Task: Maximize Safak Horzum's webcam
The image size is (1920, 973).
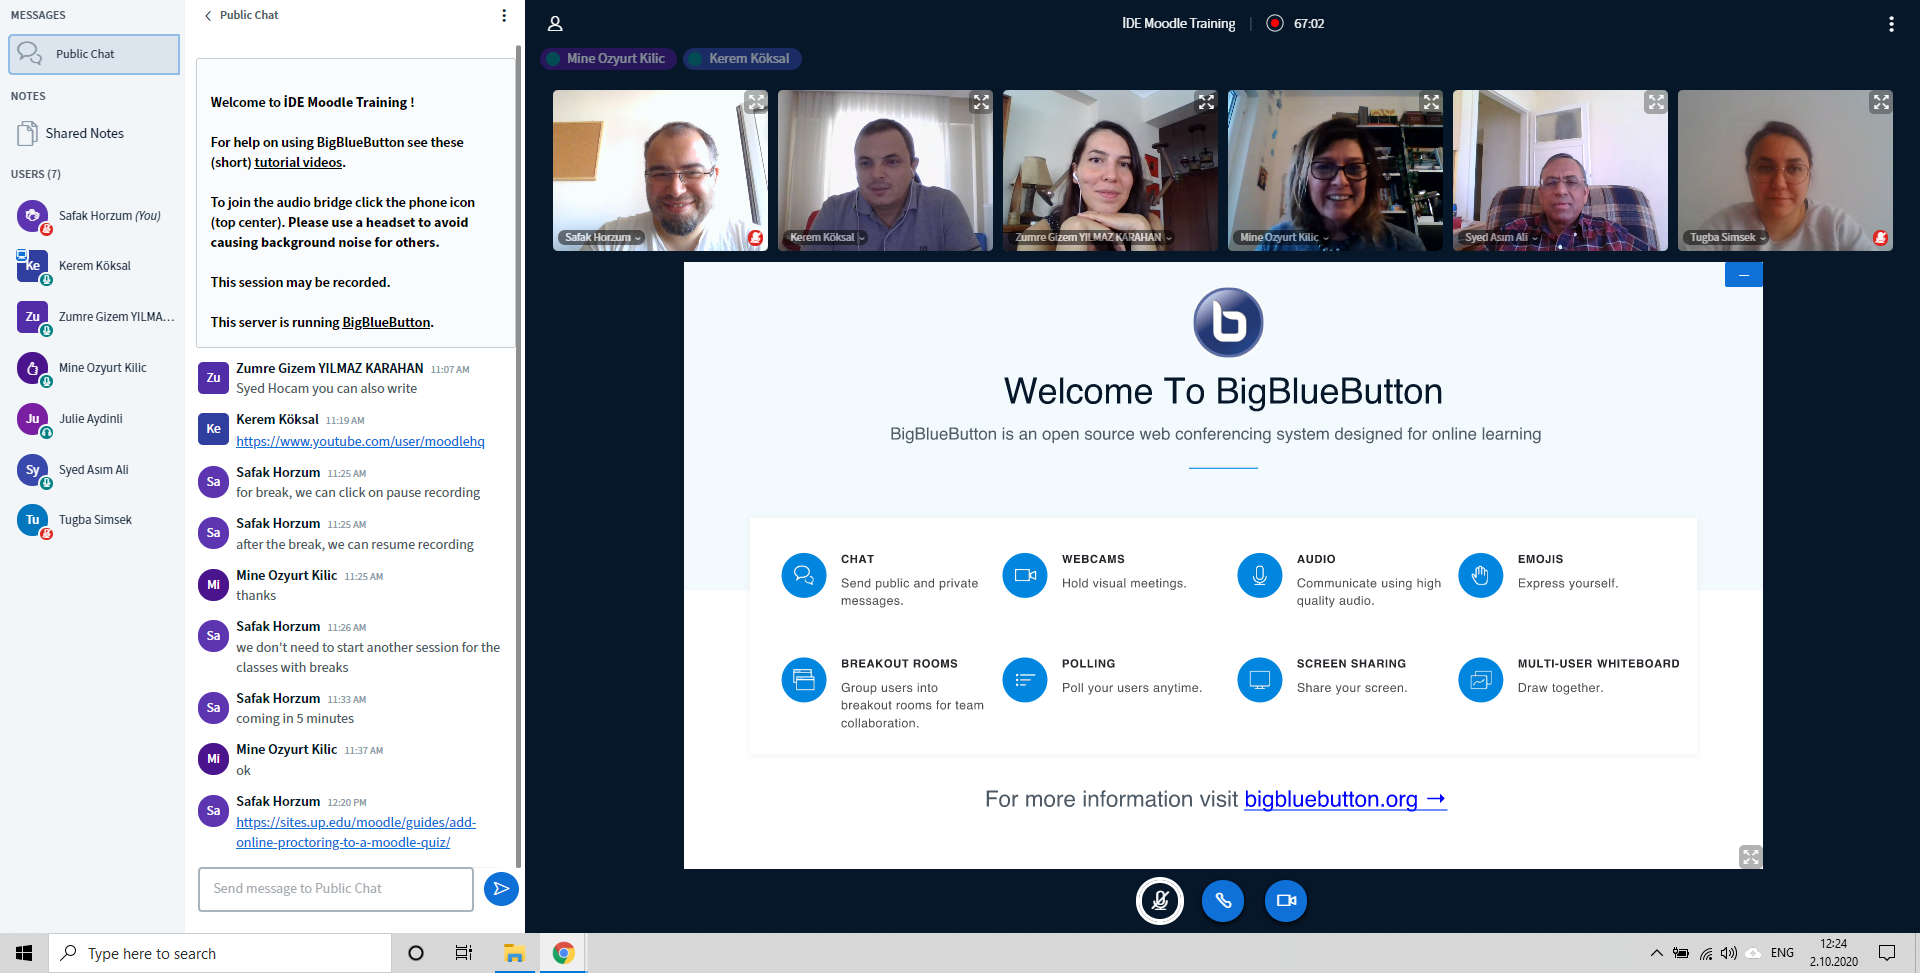Action: point(756,102)
